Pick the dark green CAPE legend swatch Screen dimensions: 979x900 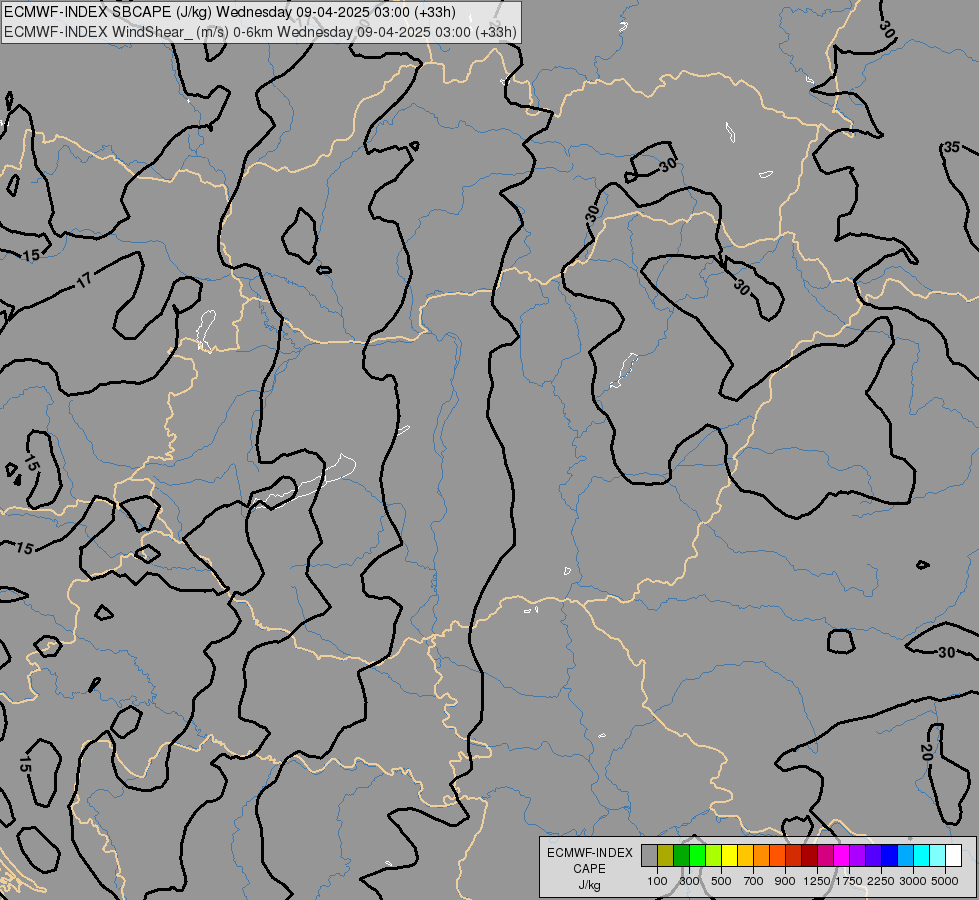tap(682, 855)
